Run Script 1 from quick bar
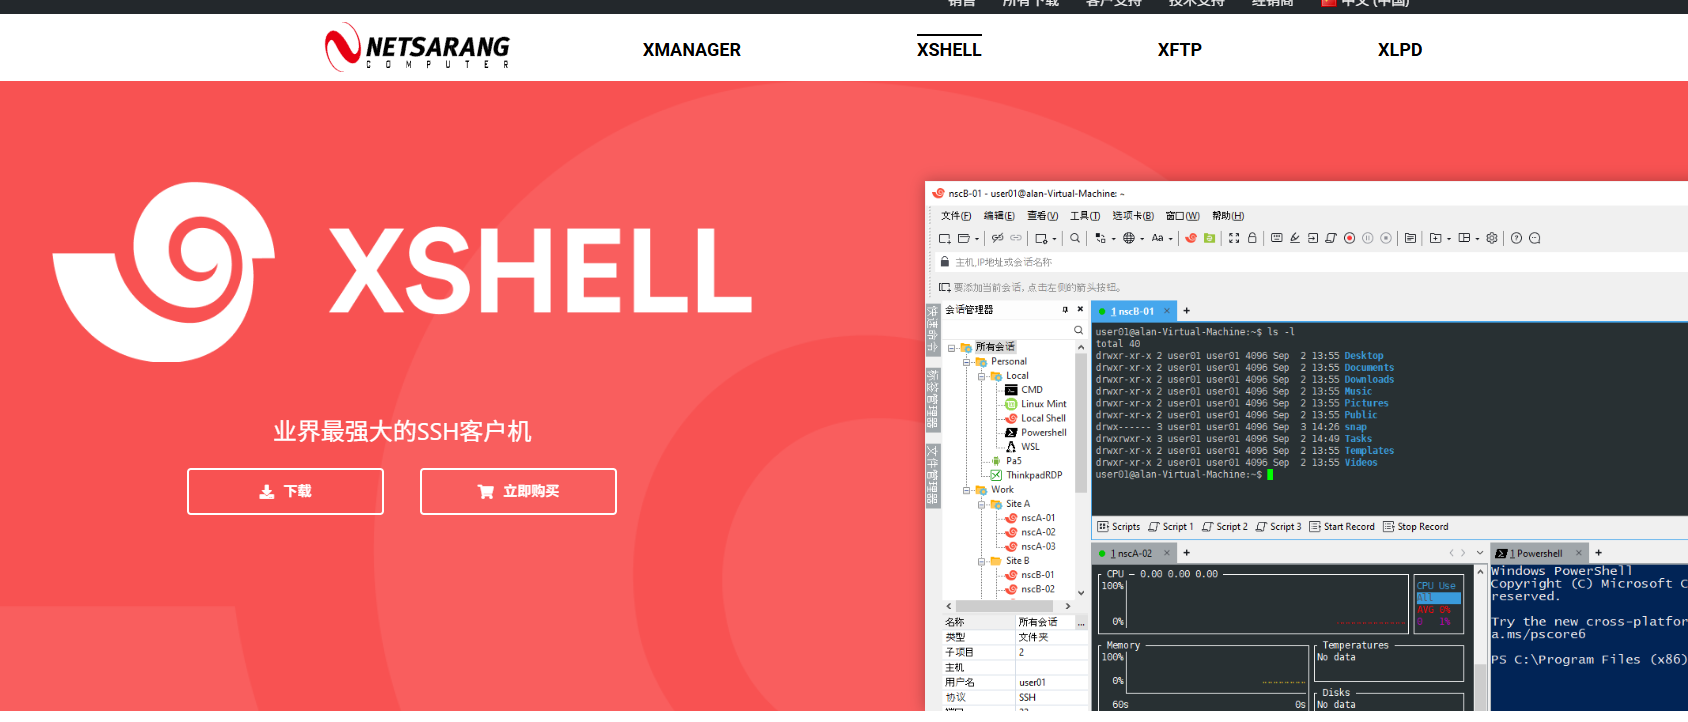Screen dimensions: 1688x722 point(1171,527)
